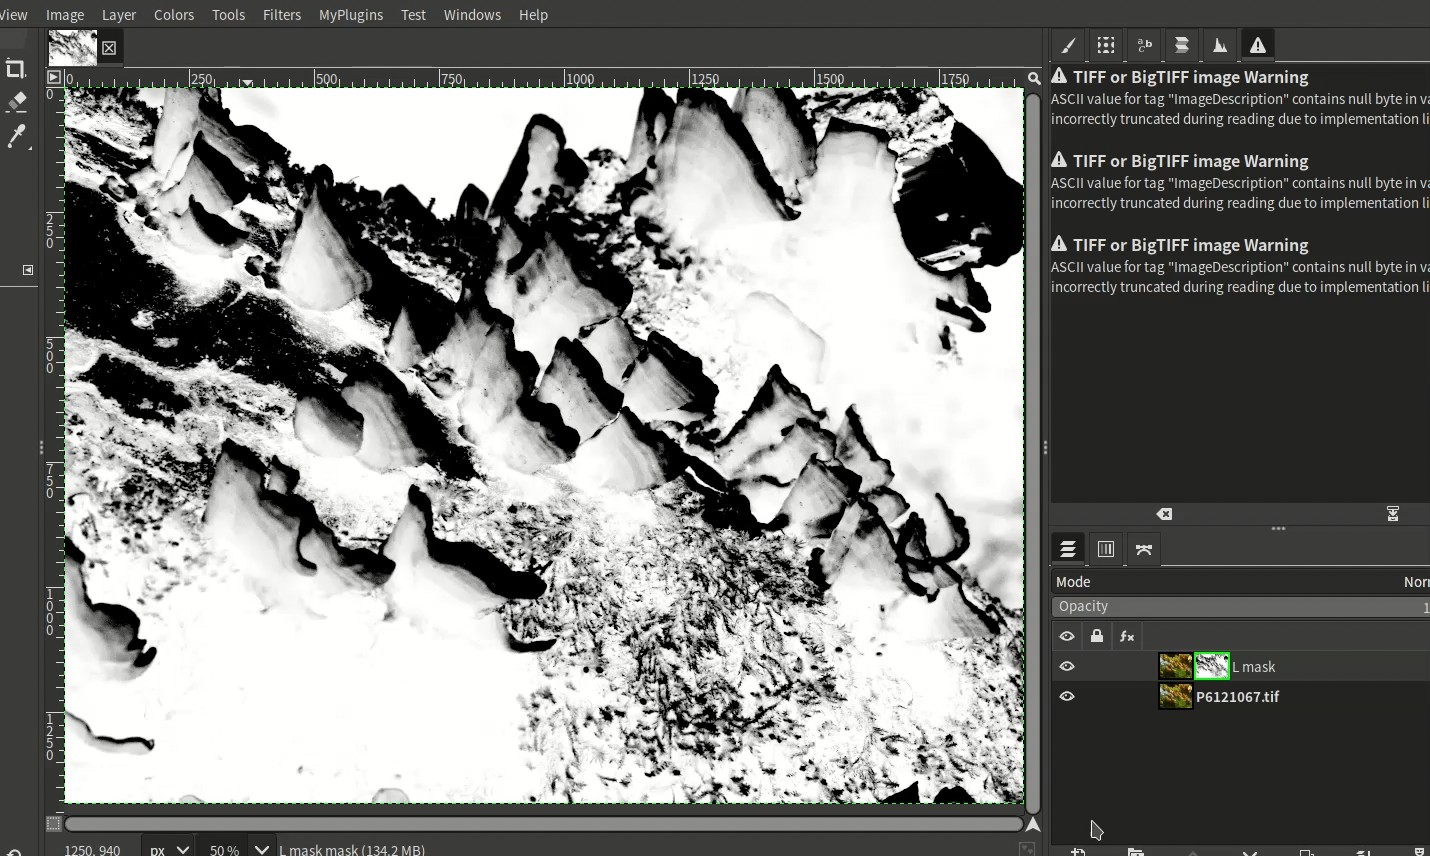Open the image menu arrow at ruler corner
Viewport: 1430px width, 856px height.
[x=54, y=77]
